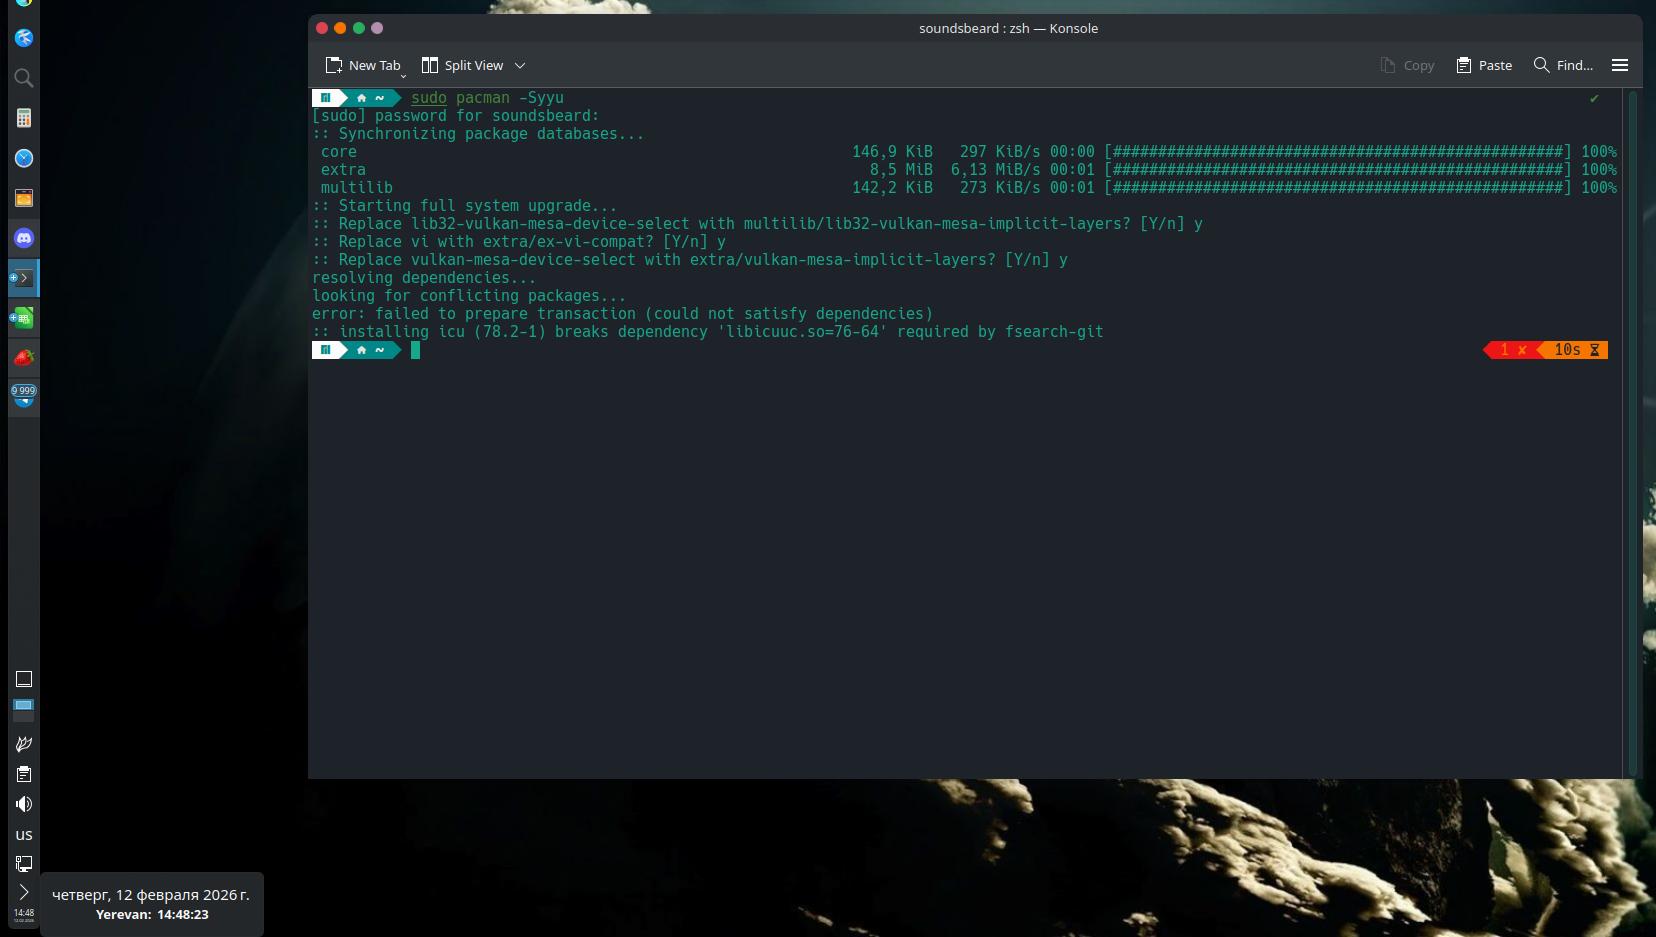This screenshot has height=937, width=1656.
Task: Open the strawberry music player icon
Action: coord(24,357)
